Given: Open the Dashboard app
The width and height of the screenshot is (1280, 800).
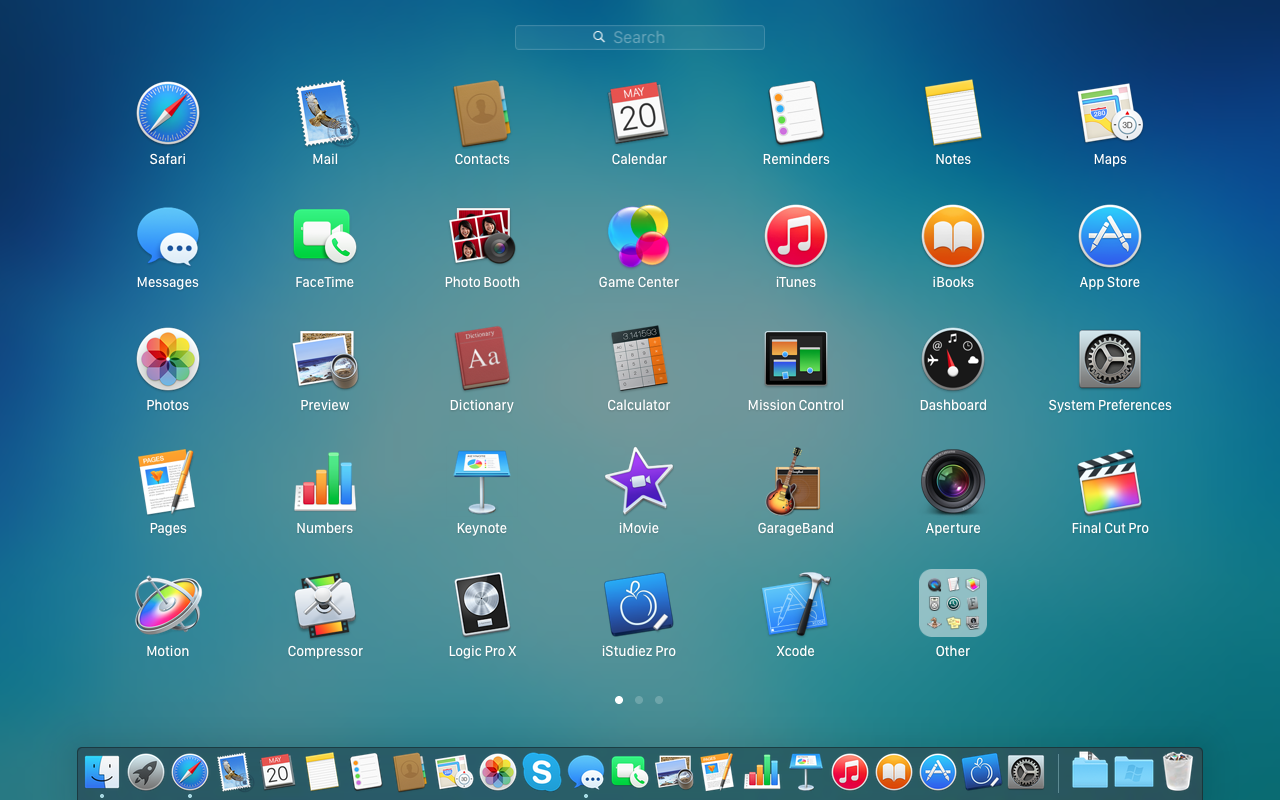Looking at the screenshot, I should 953,359.
